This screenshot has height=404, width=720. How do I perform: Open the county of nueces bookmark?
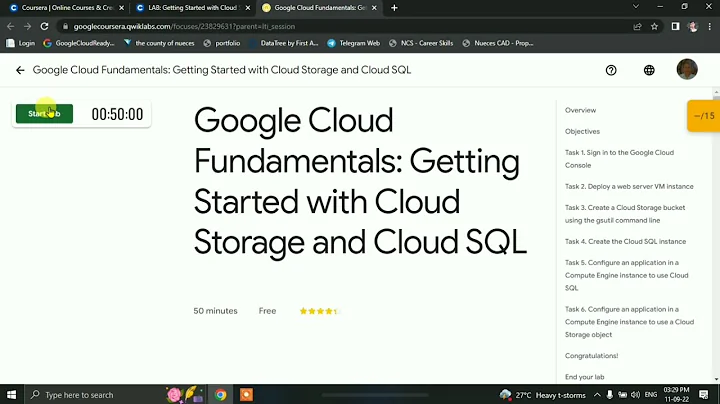(x=159, y=43)
